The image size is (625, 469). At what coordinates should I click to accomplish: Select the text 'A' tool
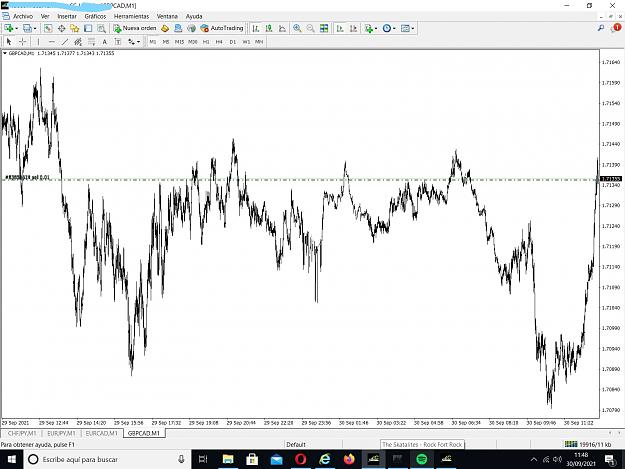(x=104, y=41)
